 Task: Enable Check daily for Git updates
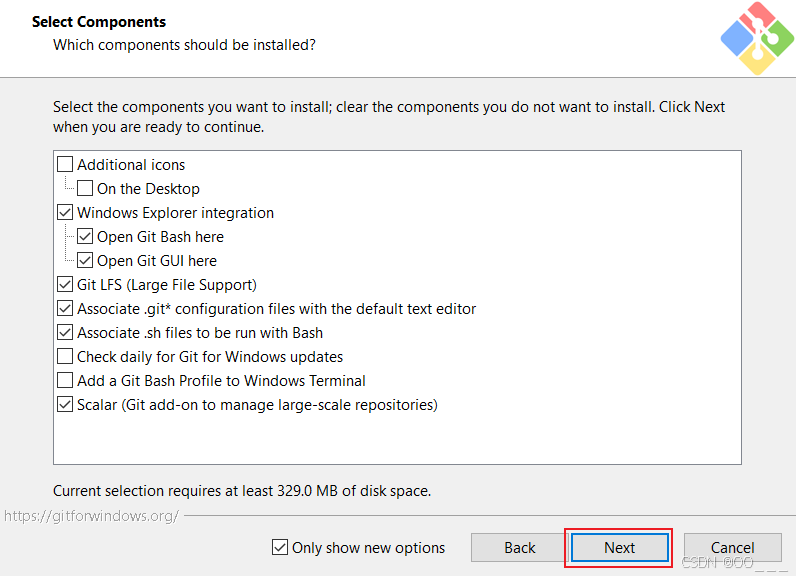pos(65,357)
